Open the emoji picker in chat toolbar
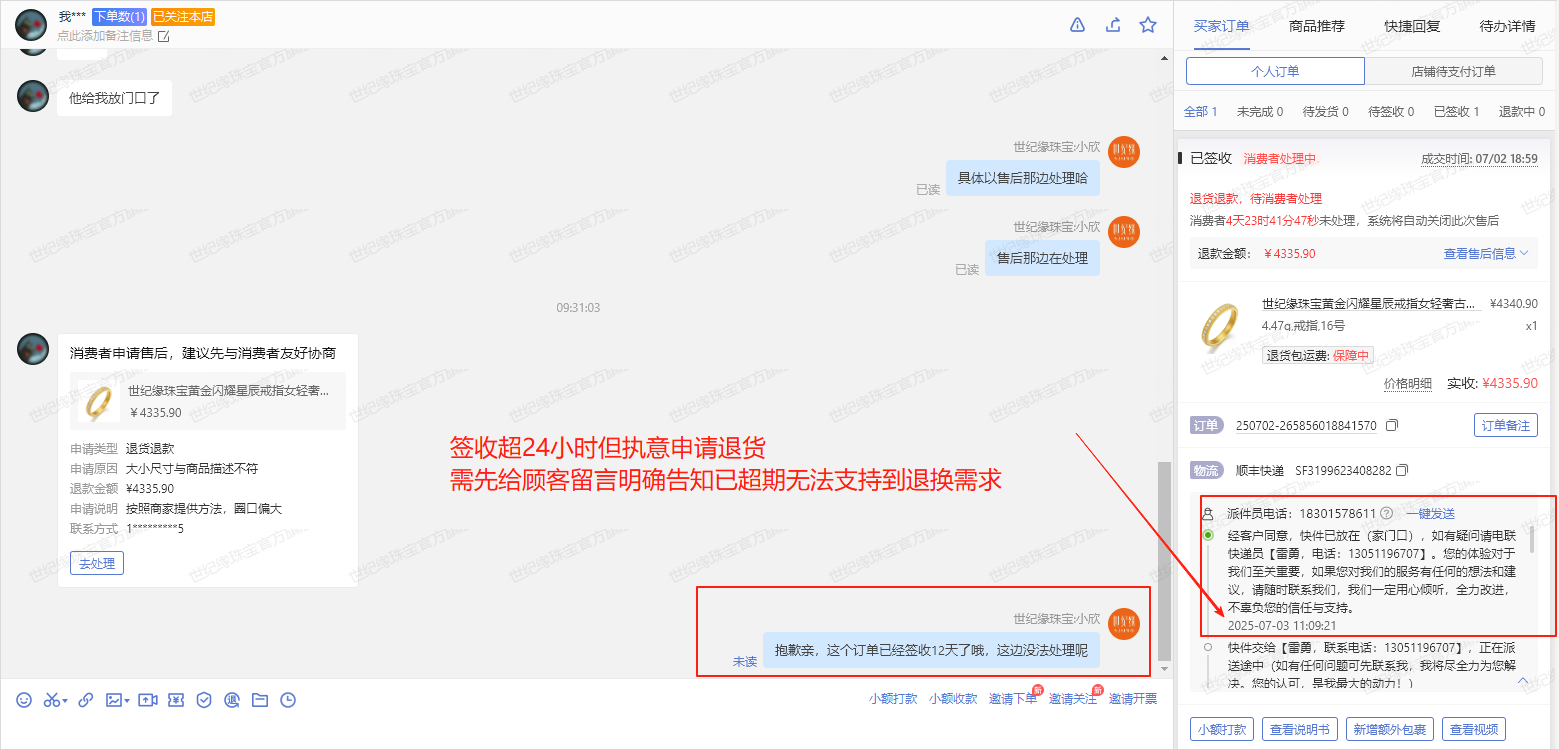1559x749 pixels. [24, 700]
